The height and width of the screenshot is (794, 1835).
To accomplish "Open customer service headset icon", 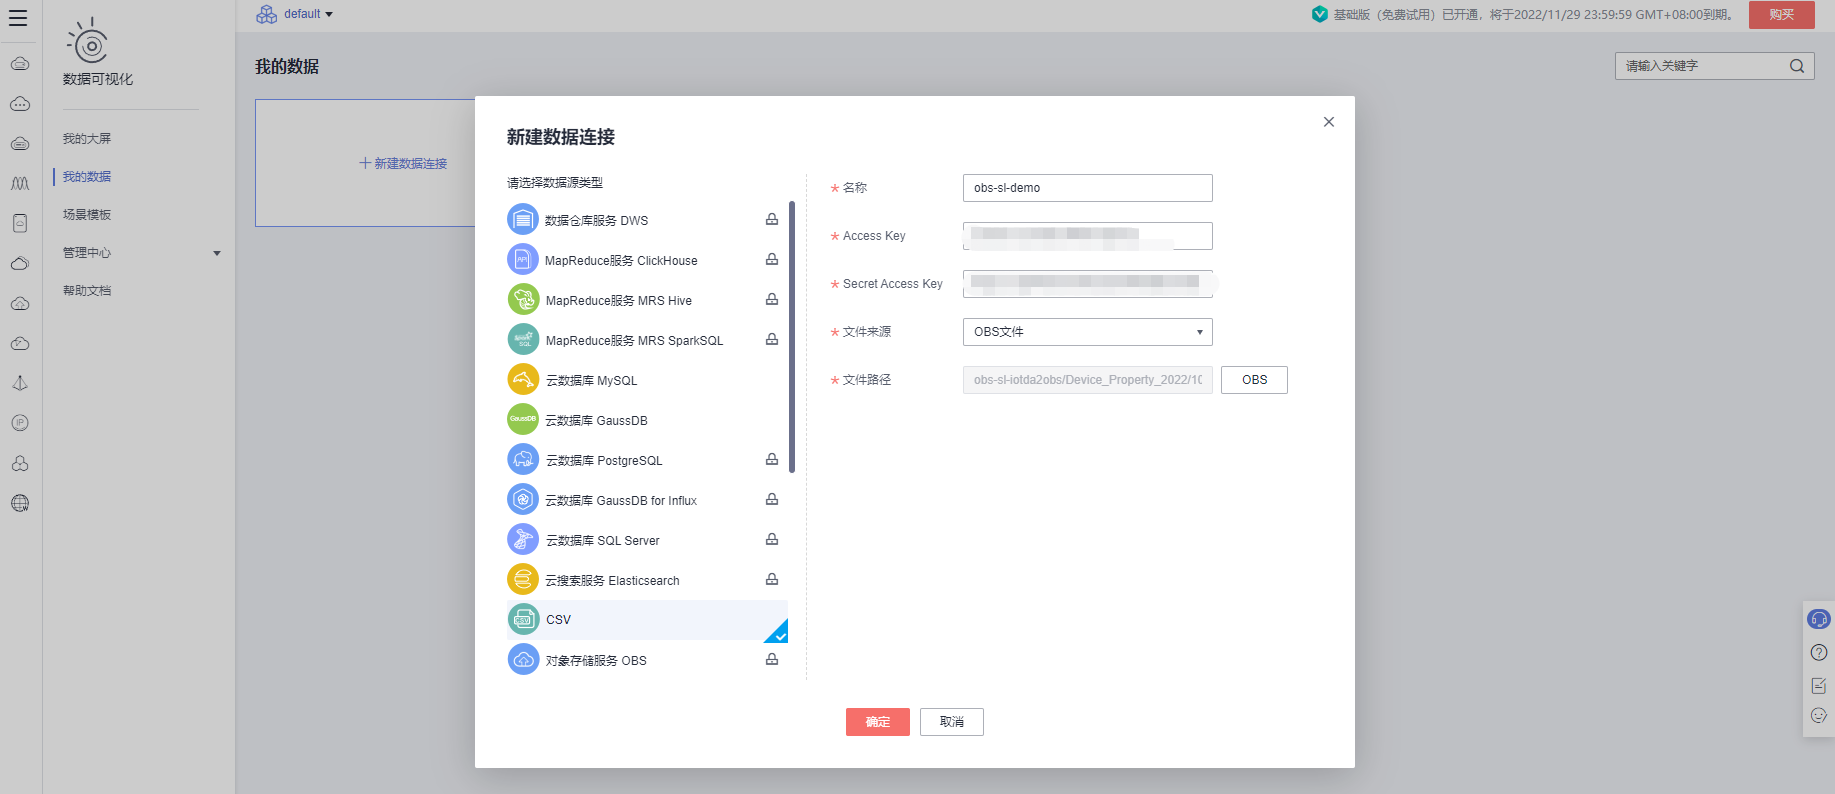I will pyautogui.click(x=1819, y=619).
